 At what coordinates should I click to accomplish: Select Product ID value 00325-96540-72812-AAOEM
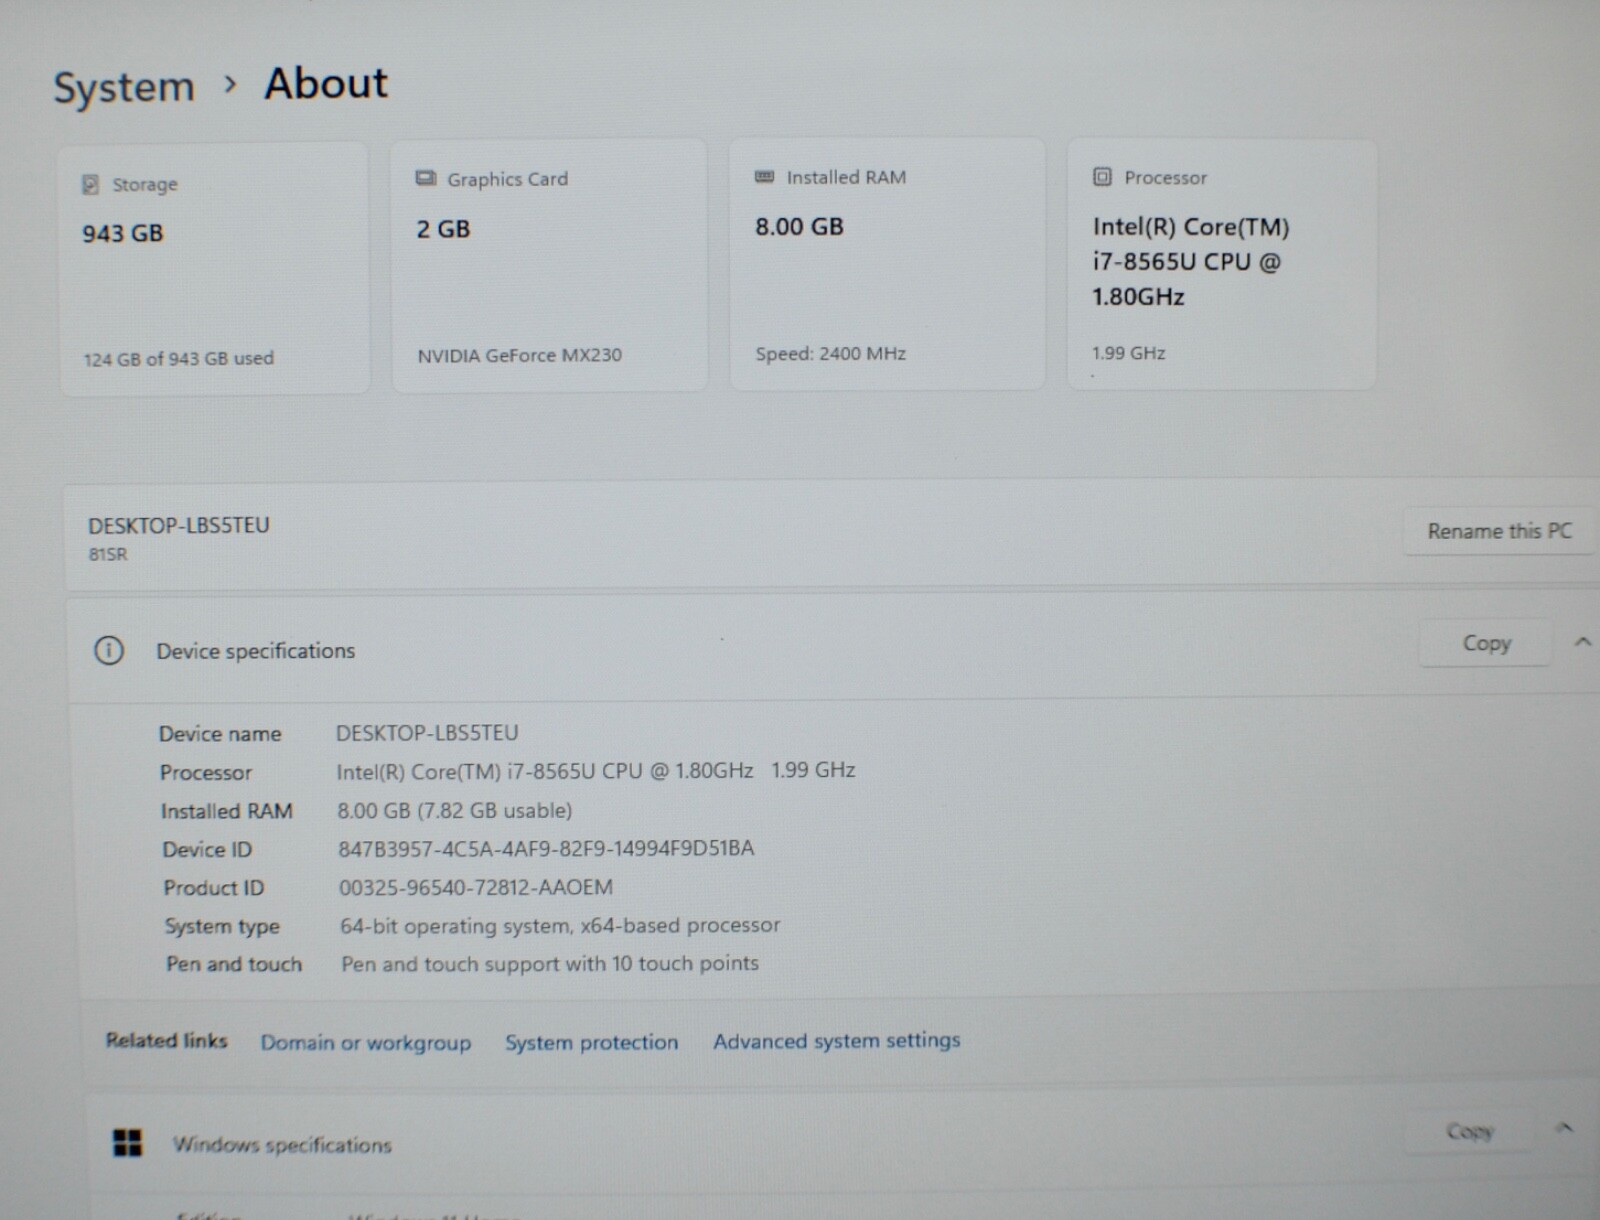[476, 887]
